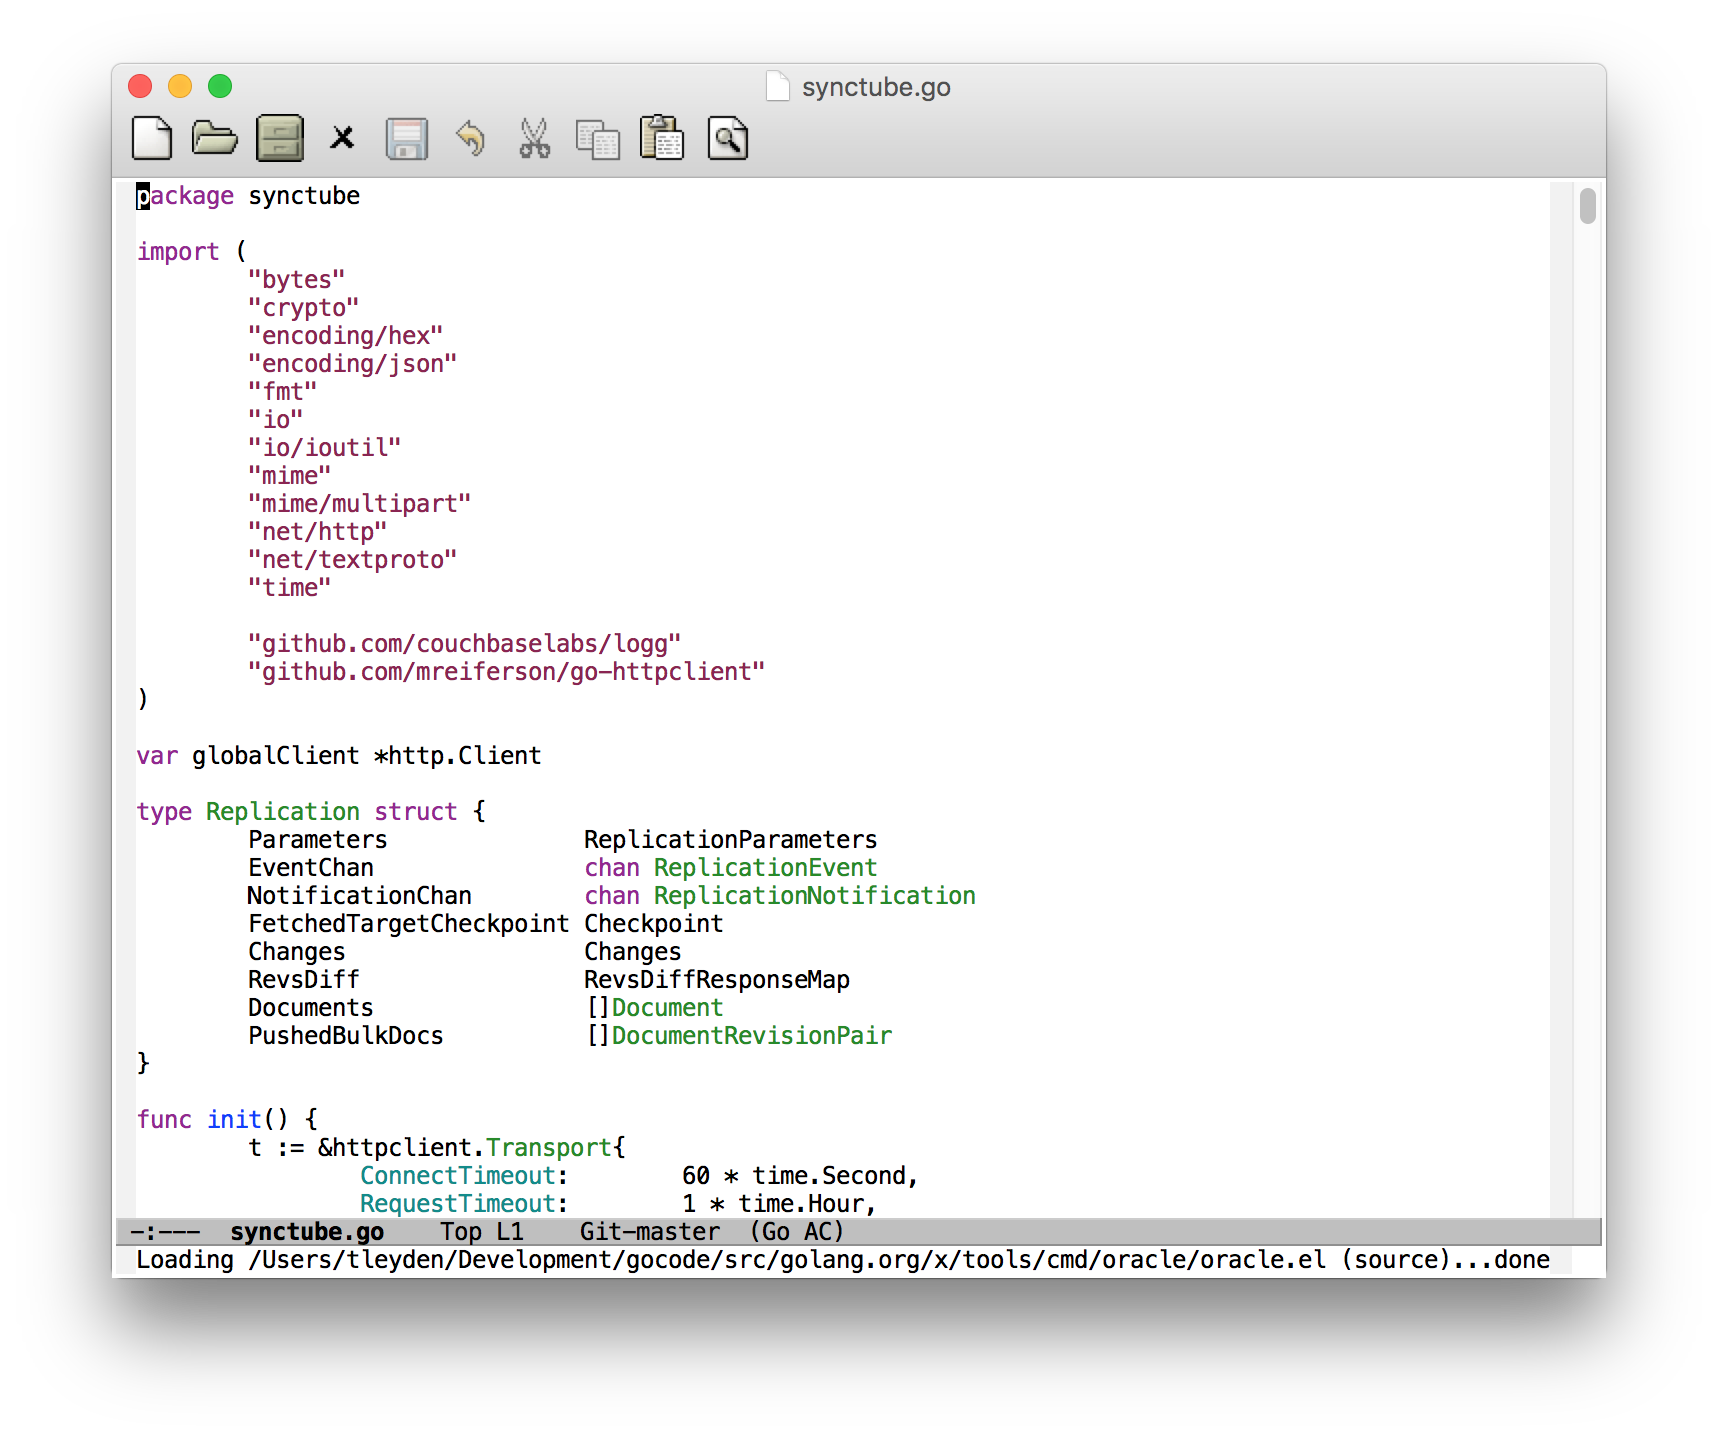Click the Parameters field name
Image resolution: width=1718 pixels, height=1438 pixels.
tap(317, 840)
